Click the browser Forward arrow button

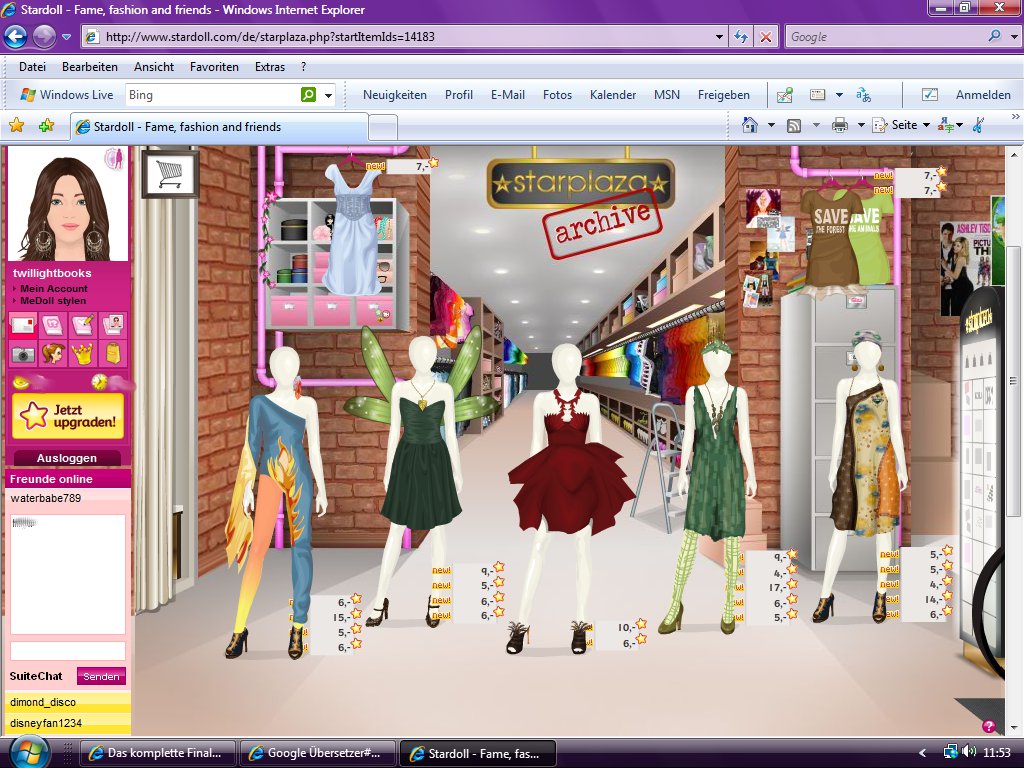pos(44,37)
